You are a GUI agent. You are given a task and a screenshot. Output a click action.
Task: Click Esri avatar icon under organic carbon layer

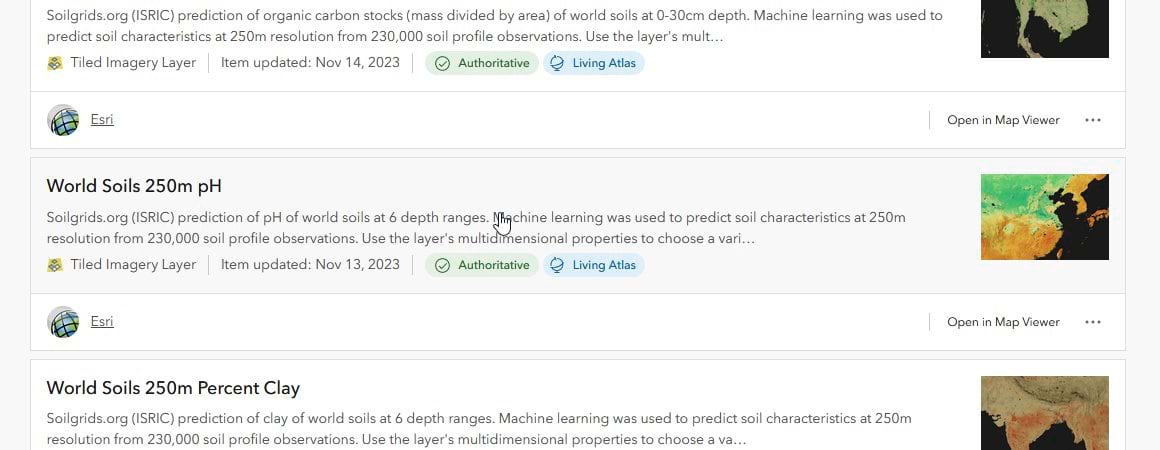pyautogui.click(x=64, y=120)
